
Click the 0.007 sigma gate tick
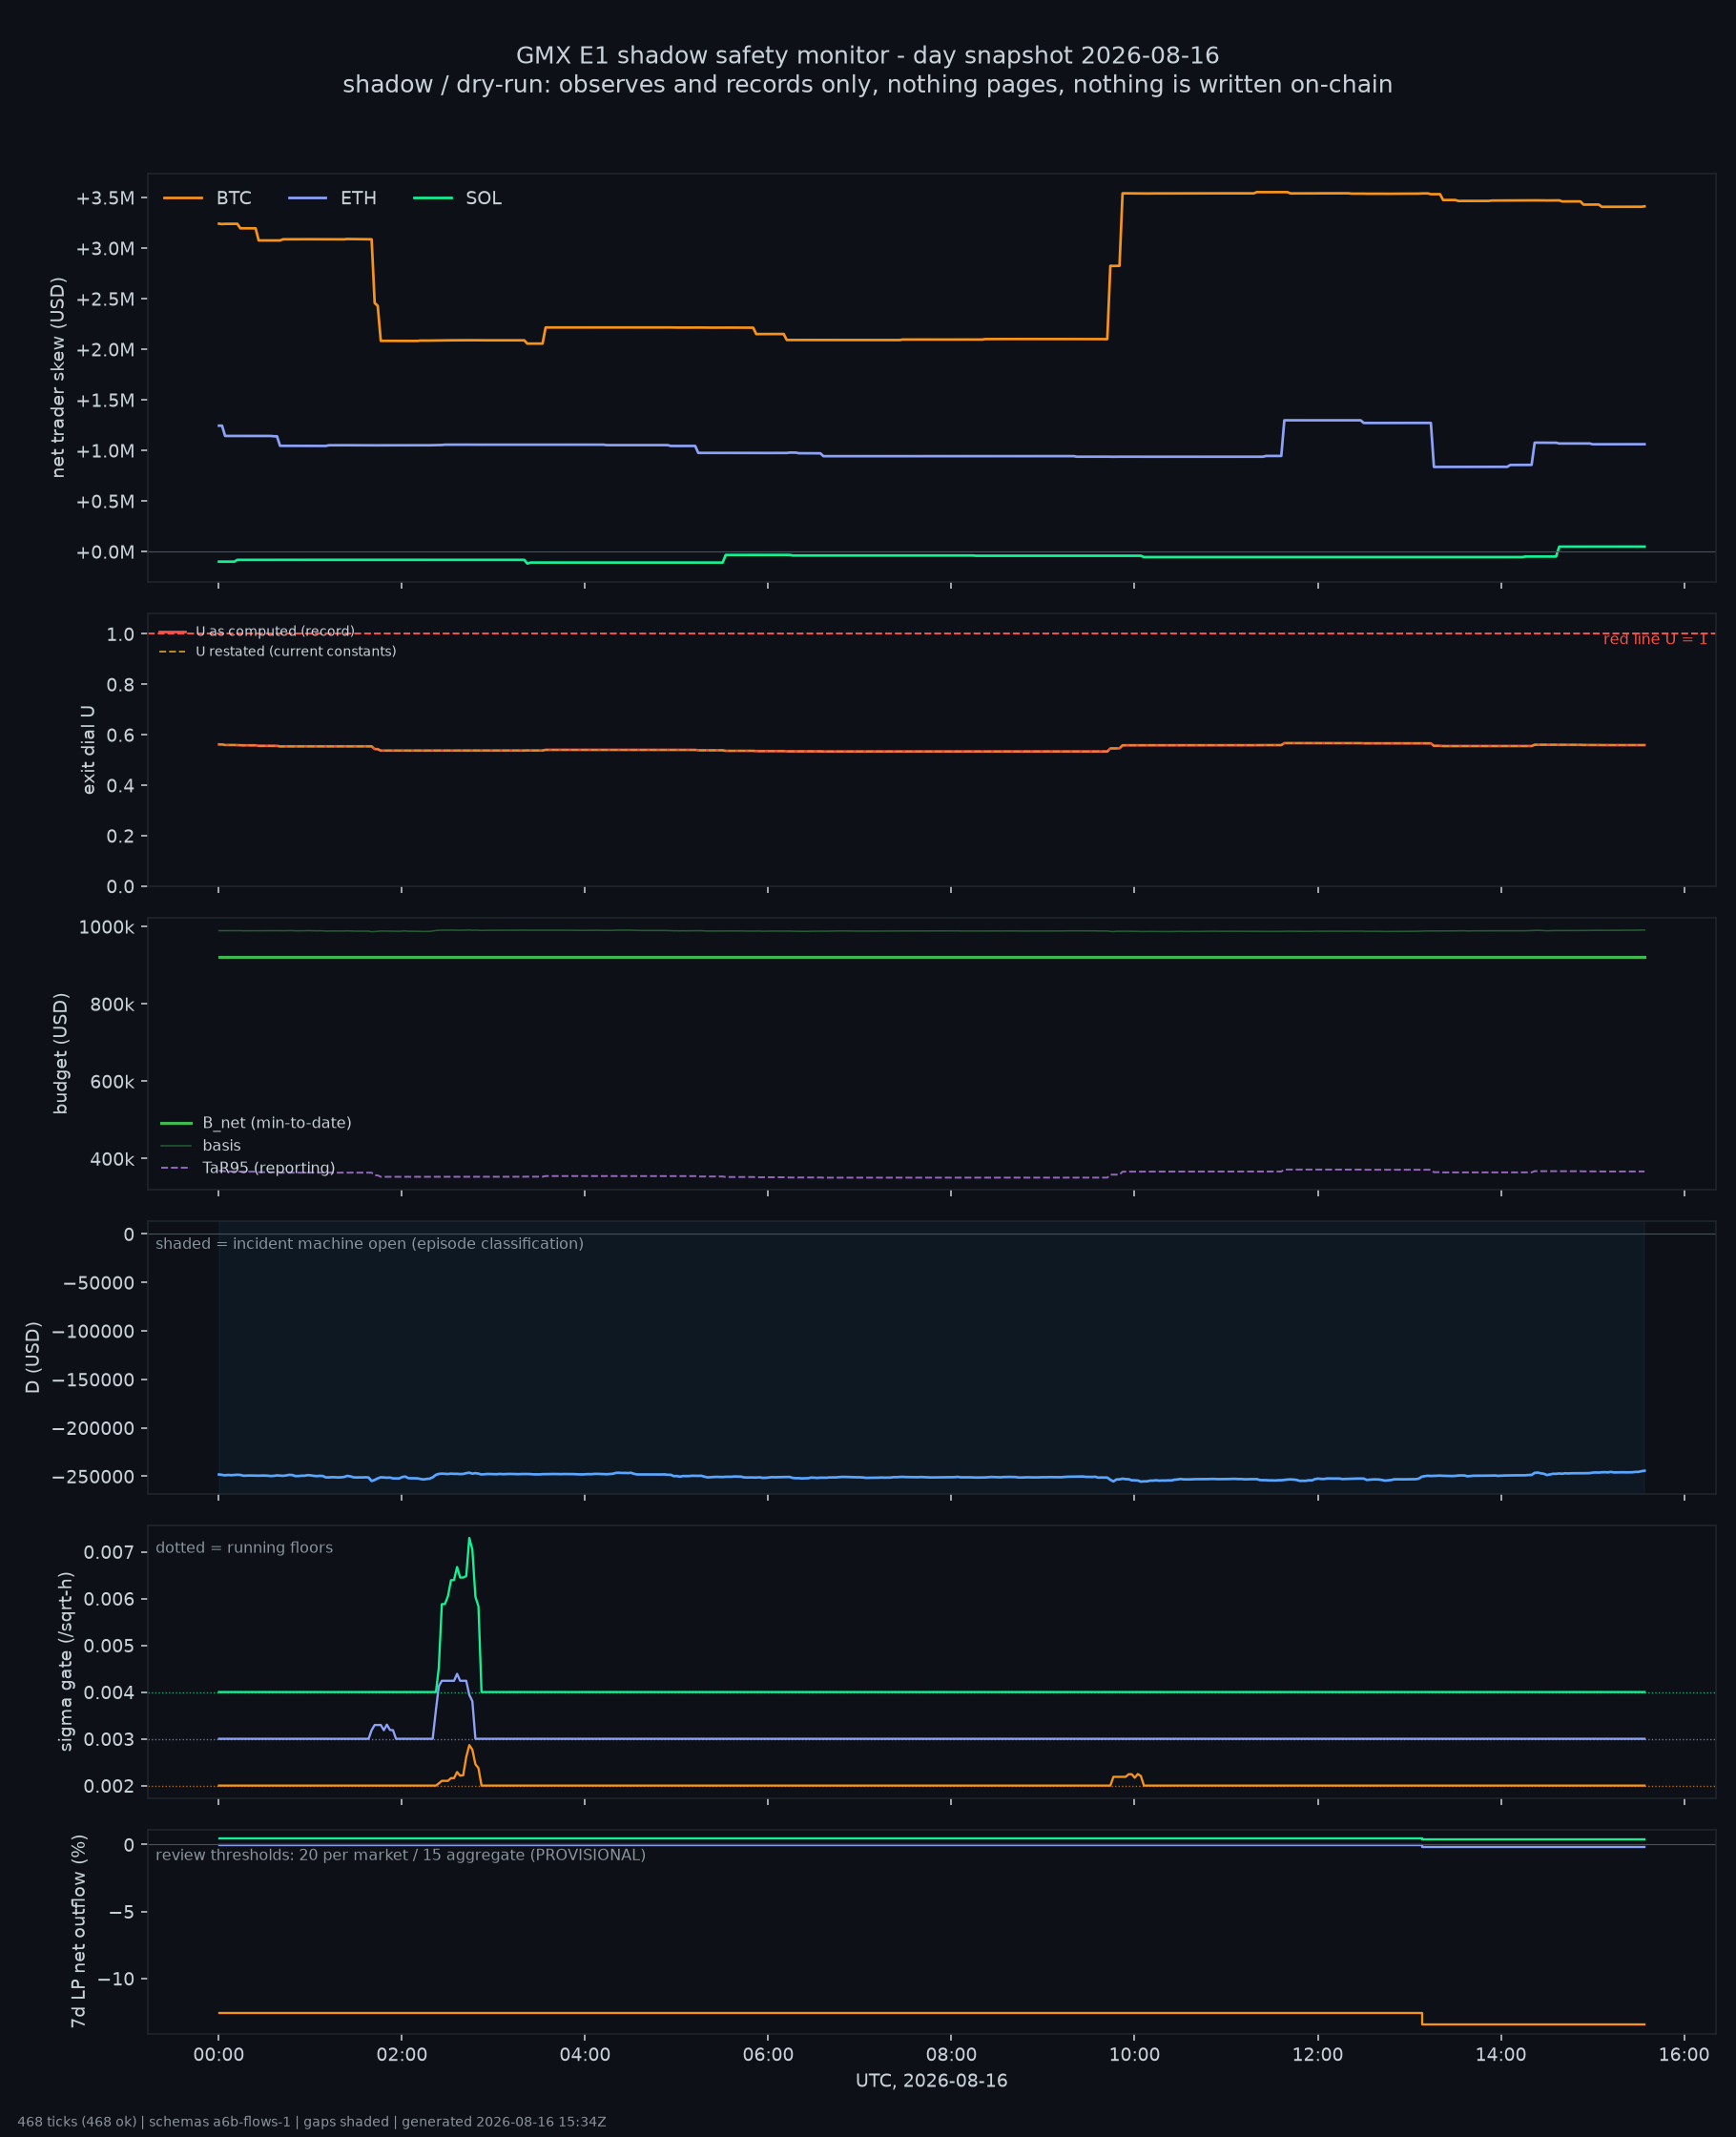coord(109,1553)
